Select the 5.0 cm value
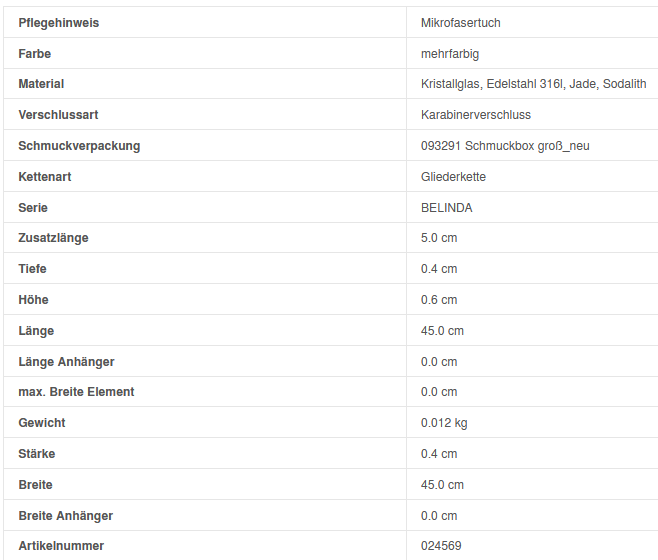658x560 pixels. click(x=439, y=238)
